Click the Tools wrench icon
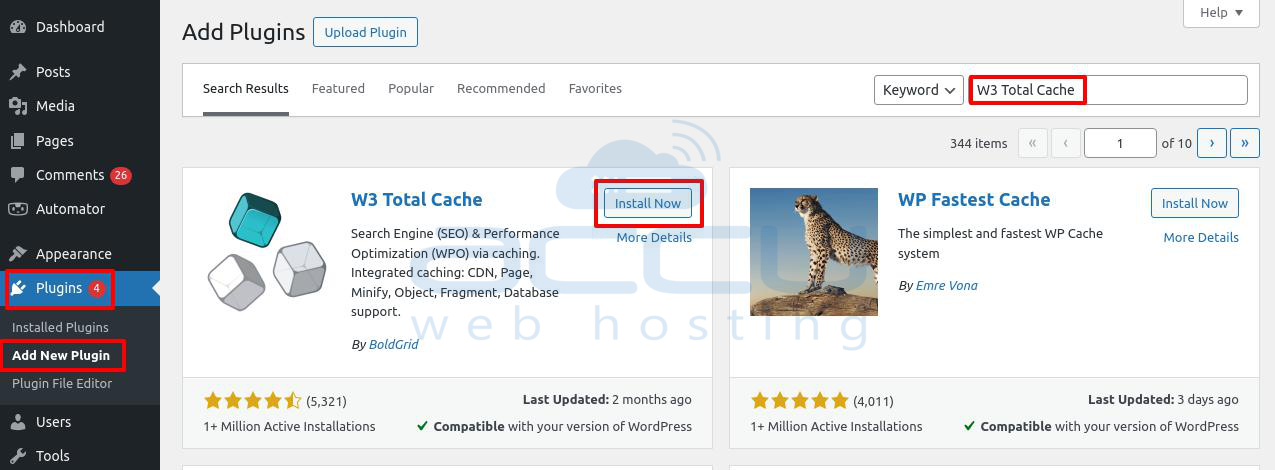Screen dimensions: 1275x470 [17, 456]
